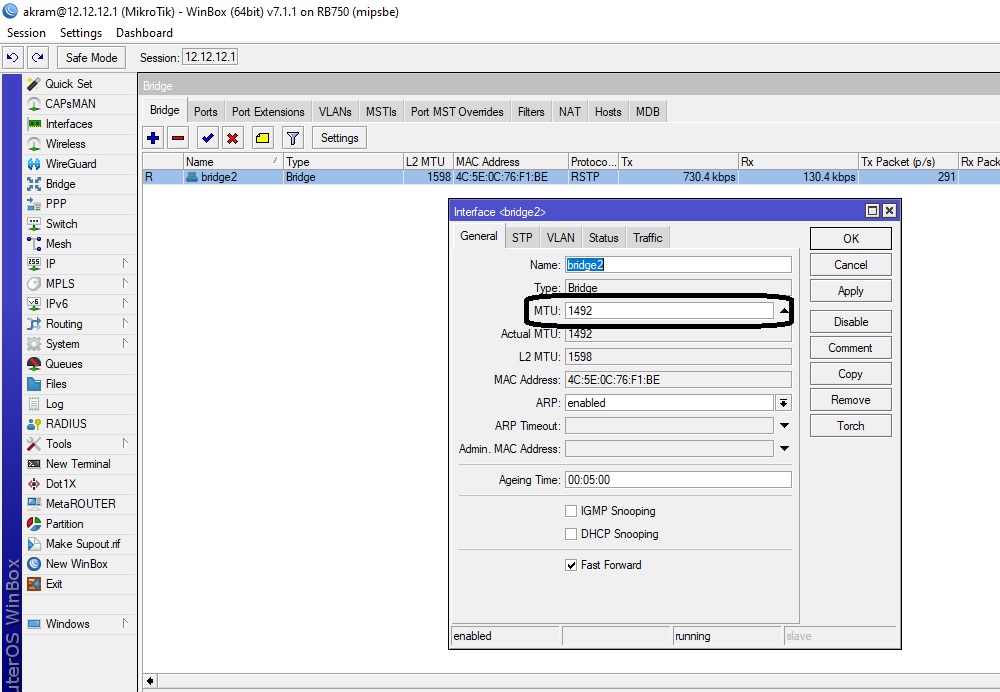Click the blue plus add icon
This screenshot has width=1000, height=692.
click(x=153, y=138)
